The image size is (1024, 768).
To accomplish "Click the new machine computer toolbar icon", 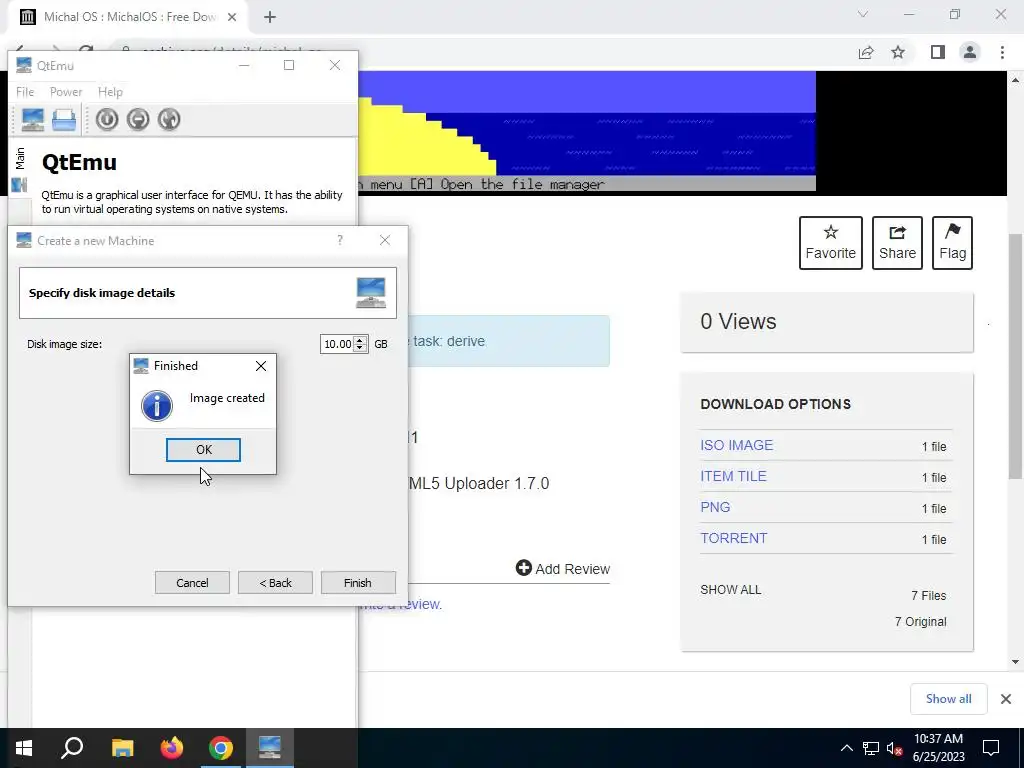I will pos(33,120).
